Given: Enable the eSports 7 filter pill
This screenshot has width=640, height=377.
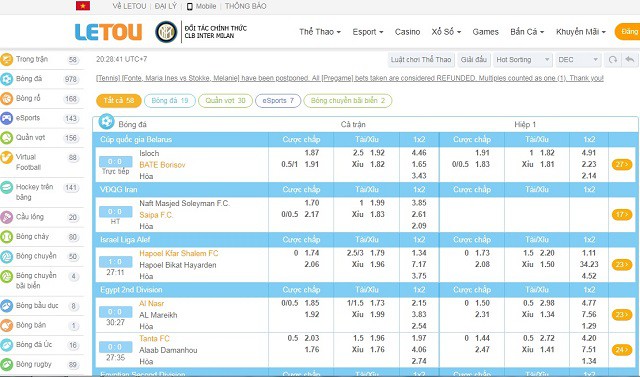Looking at the screenshot, I should [x=278, y=100].
